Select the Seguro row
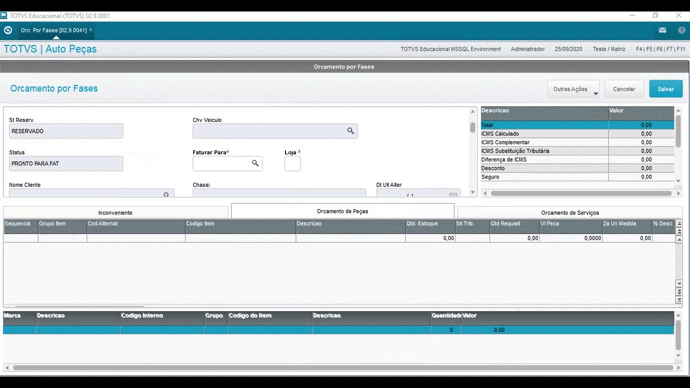 577,177
